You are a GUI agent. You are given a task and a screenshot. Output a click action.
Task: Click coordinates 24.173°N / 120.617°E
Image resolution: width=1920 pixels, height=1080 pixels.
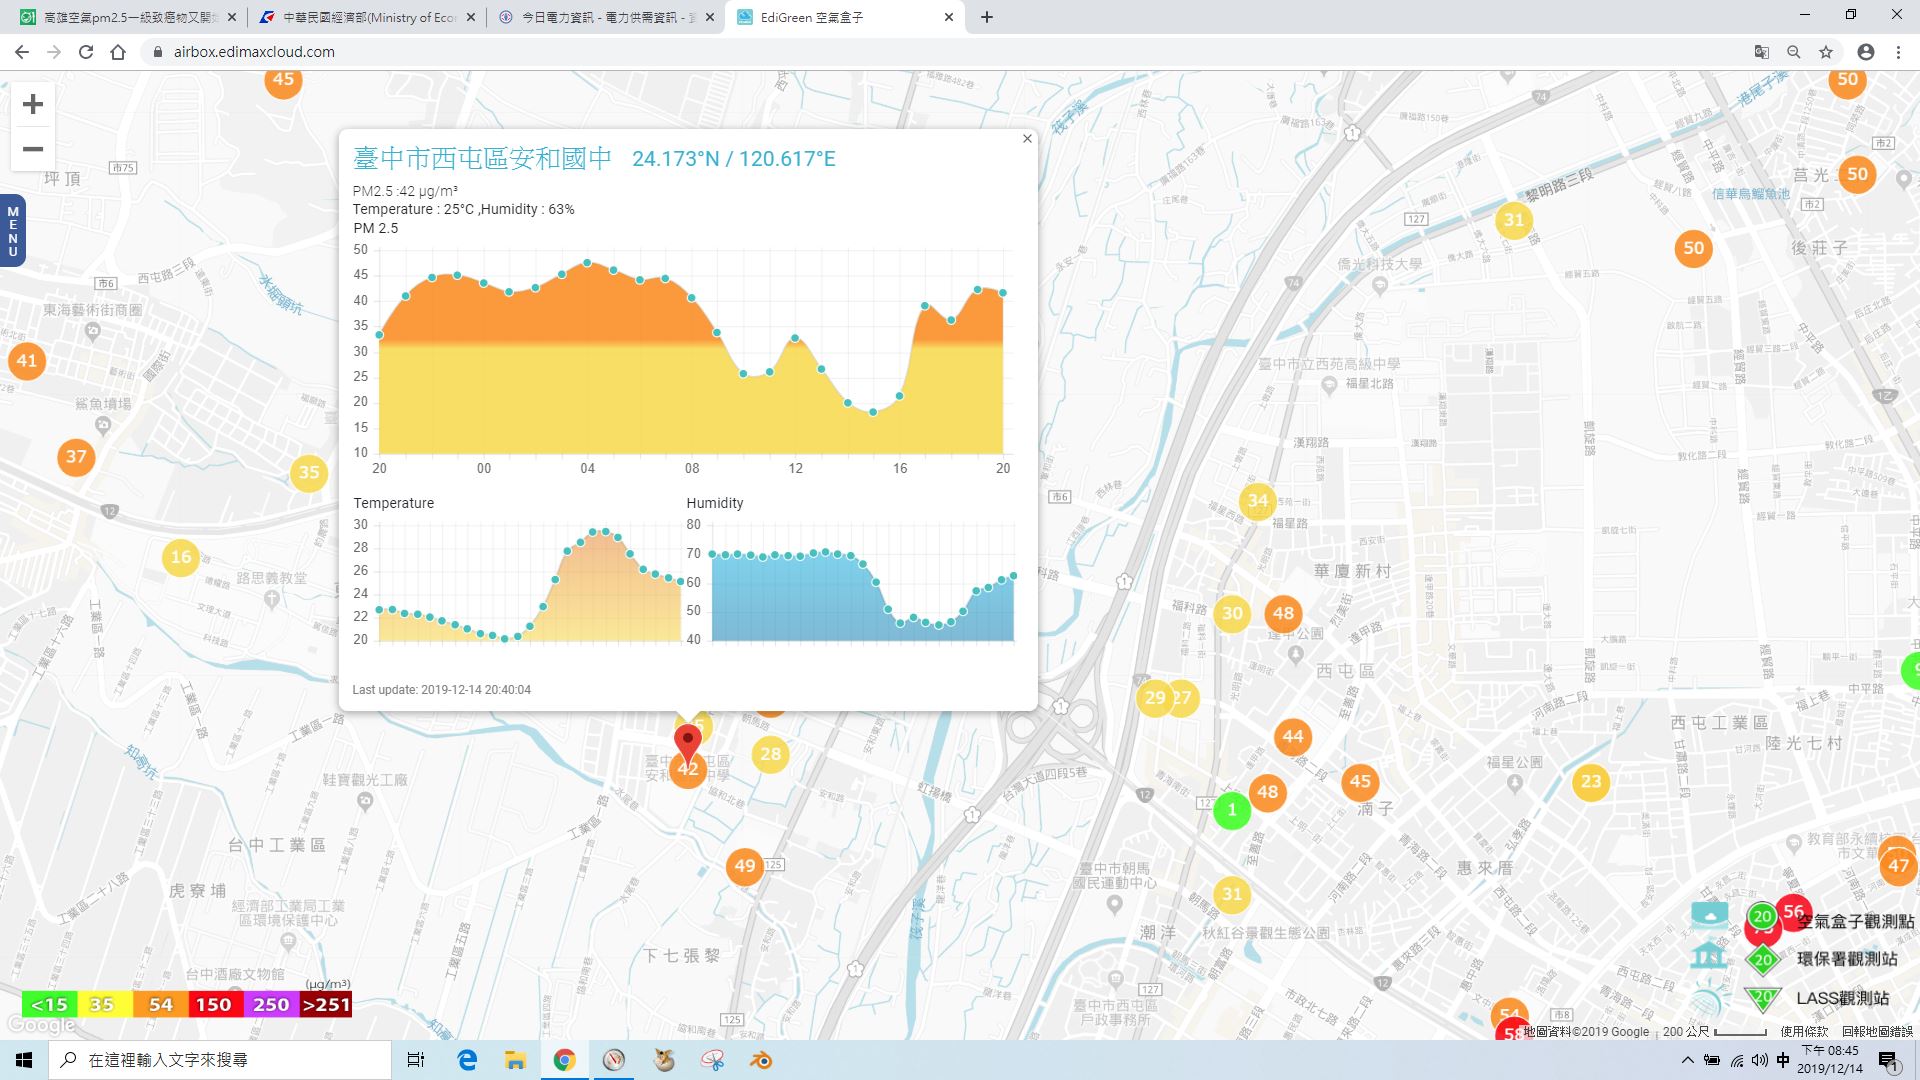[x=734, y=159]
